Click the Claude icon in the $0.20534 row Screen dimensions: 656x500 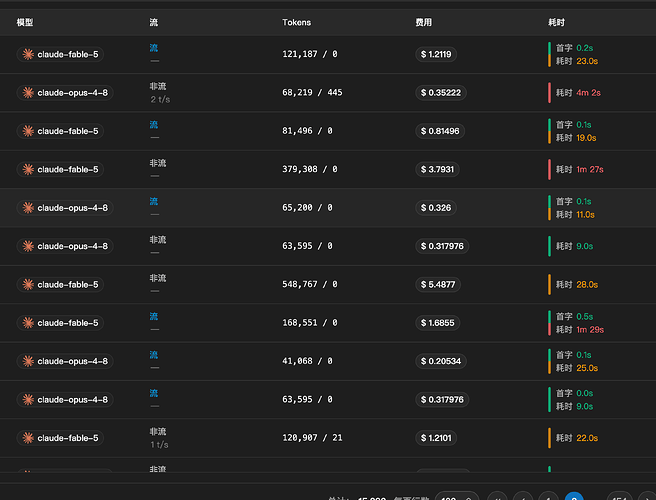point(28,361)
